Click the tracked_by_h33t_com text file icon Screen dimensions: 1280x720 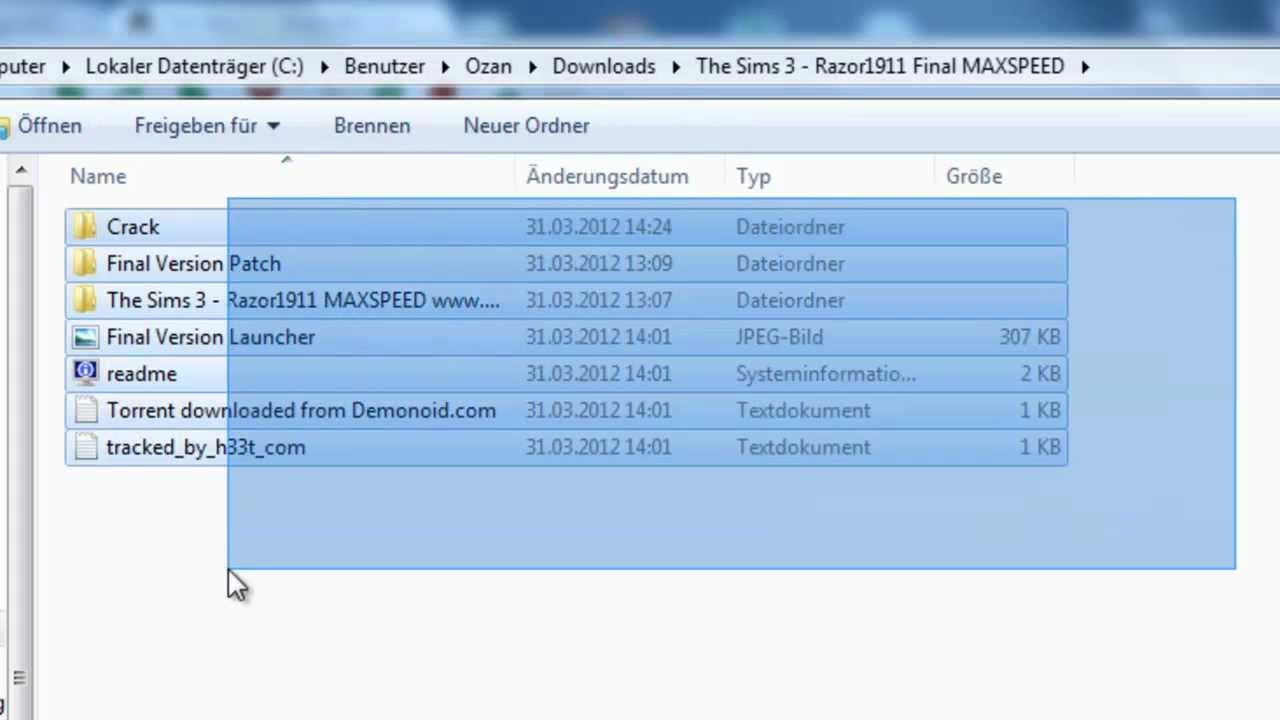pyautogui.click(x=86, y=447)
